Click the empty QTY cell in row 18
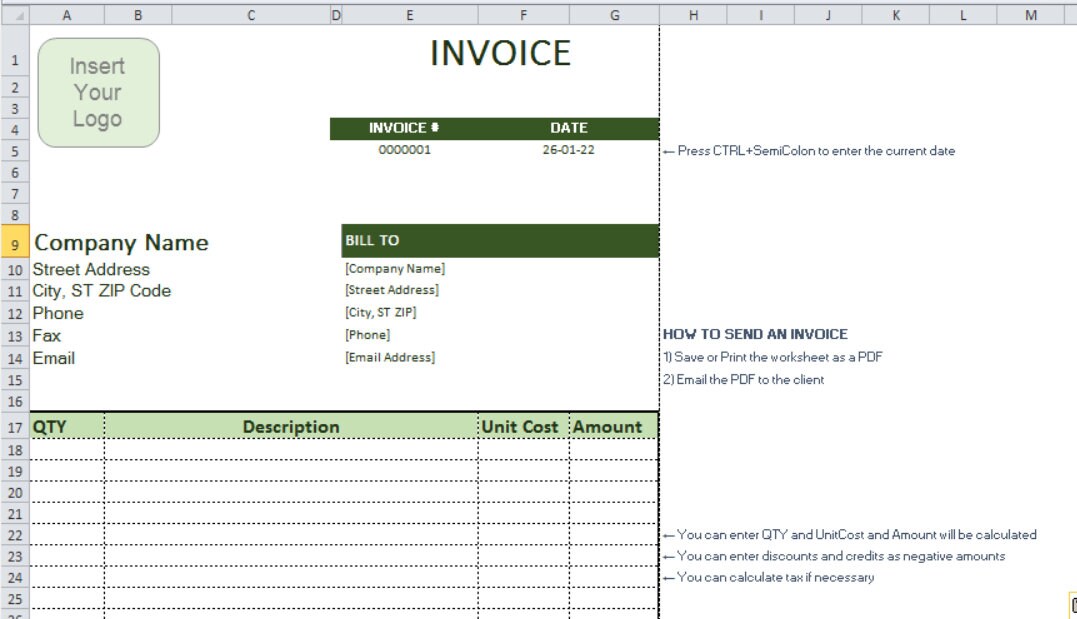Image resolution: width=1077 pixels, height=619 pixels. click(67, 450)
